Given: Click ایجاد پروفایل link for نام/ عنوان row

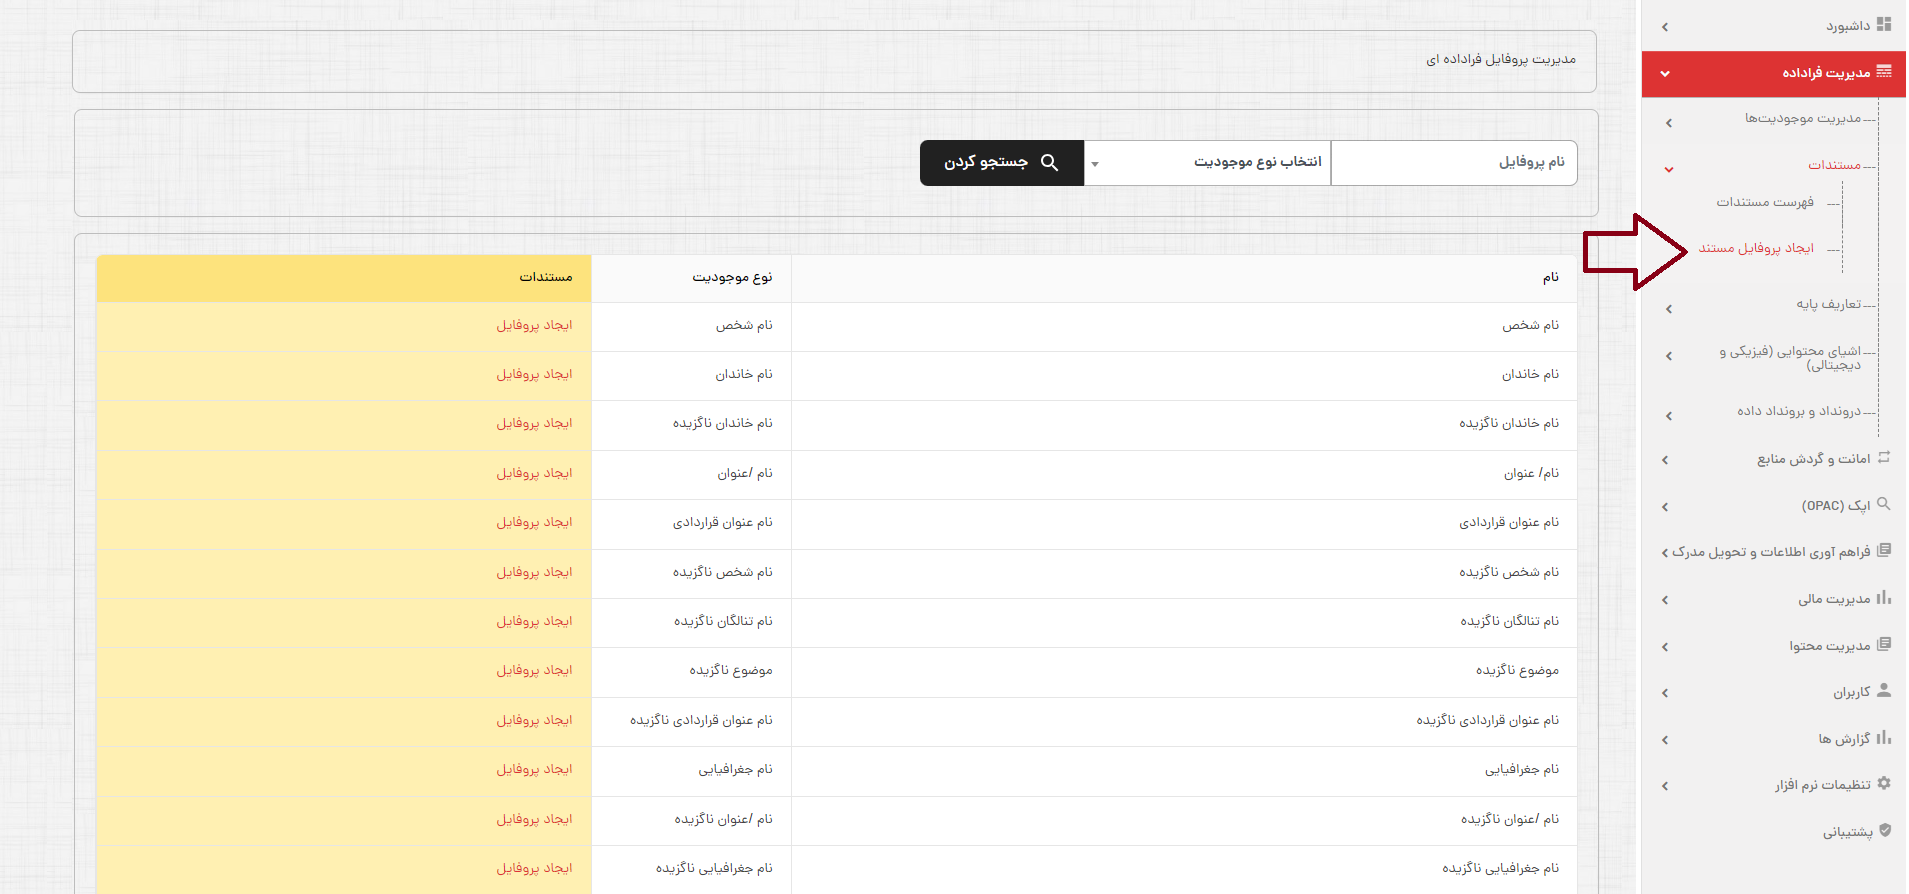Looking at the screenshot, I should tap(535, 474).
